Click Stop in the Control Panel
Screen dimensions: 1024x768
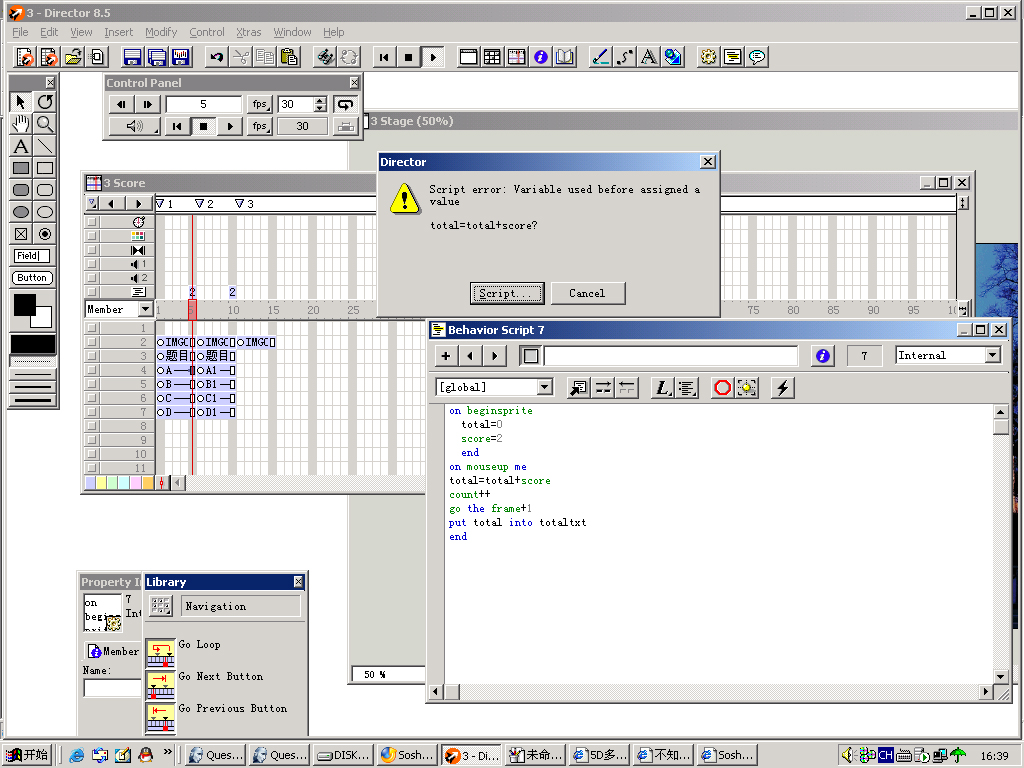click(203, 126)
